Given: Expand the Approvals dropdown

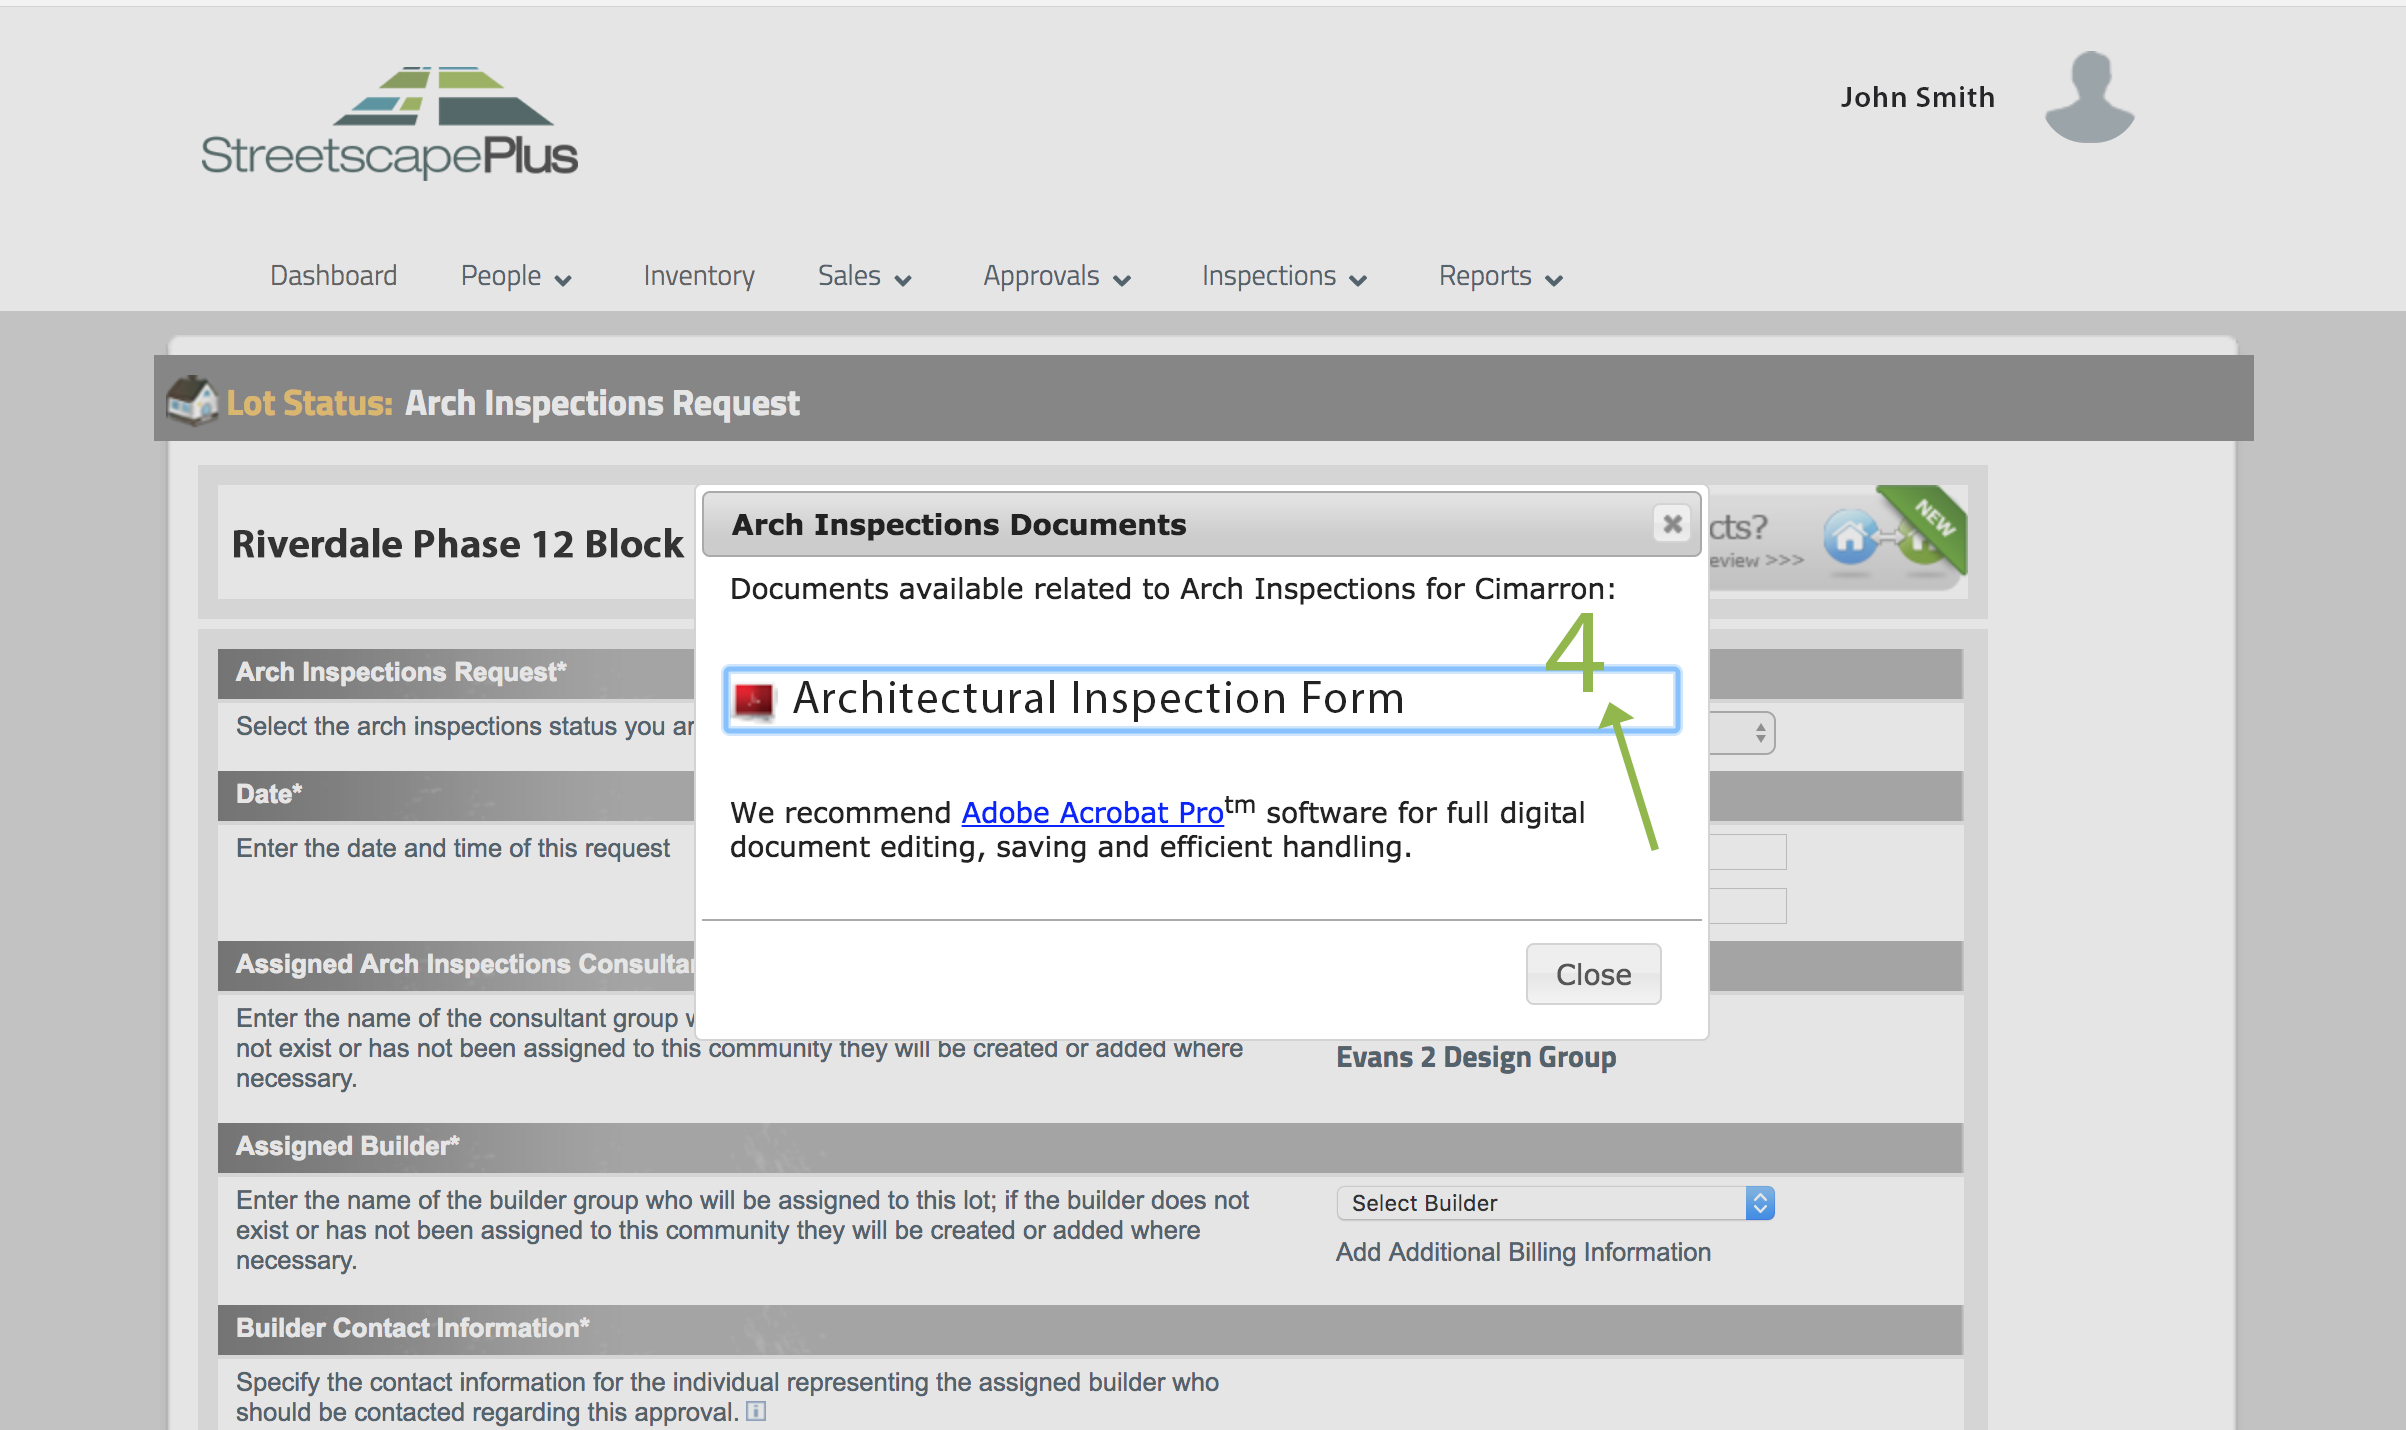Looking at the screenshot, I should tap(1056, 276).
